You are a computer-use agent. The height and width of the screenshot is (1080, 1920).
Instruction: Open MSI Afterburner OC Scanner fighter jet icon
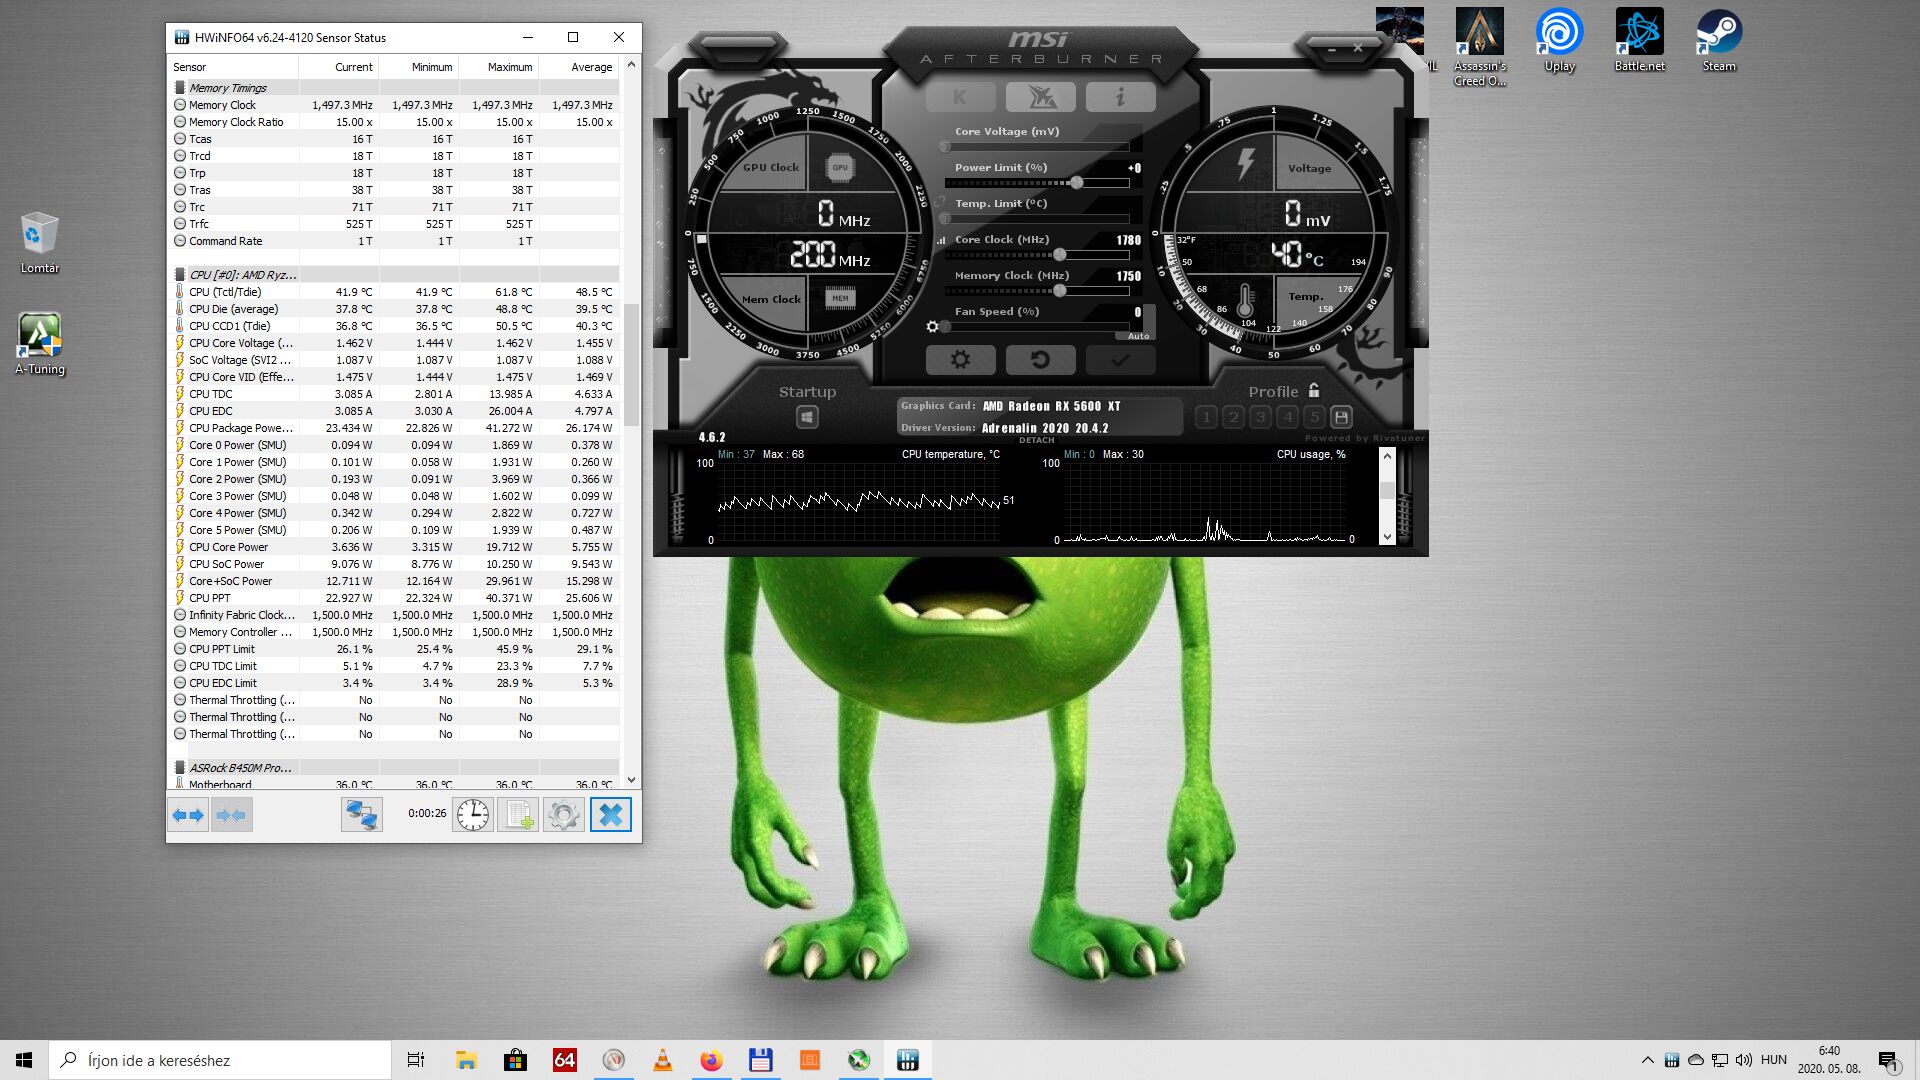point(1040,97)
